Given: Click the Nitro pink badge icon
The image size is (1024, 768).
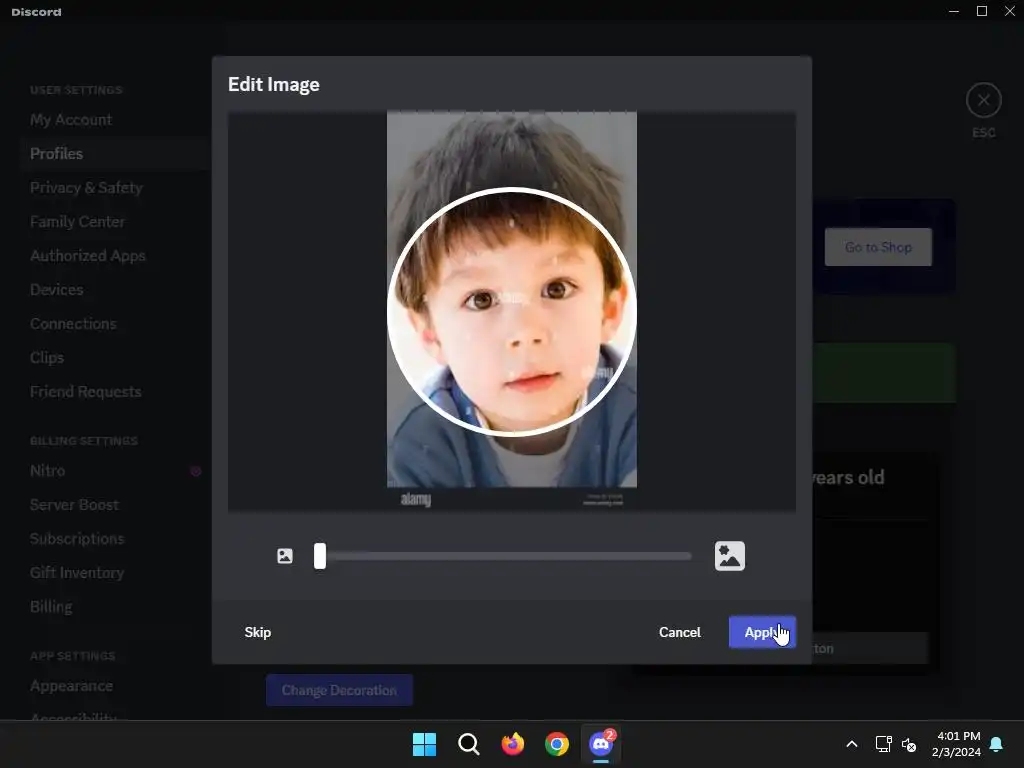Looking at the screenshot, I should pyautogui.click(x=195, y=471).
